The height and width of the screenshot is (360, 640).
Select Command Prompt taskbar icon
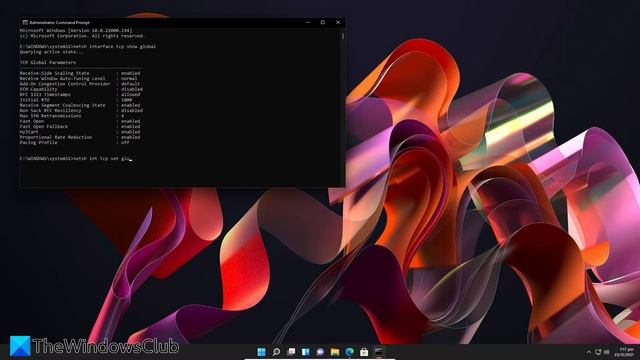(379, 351)
